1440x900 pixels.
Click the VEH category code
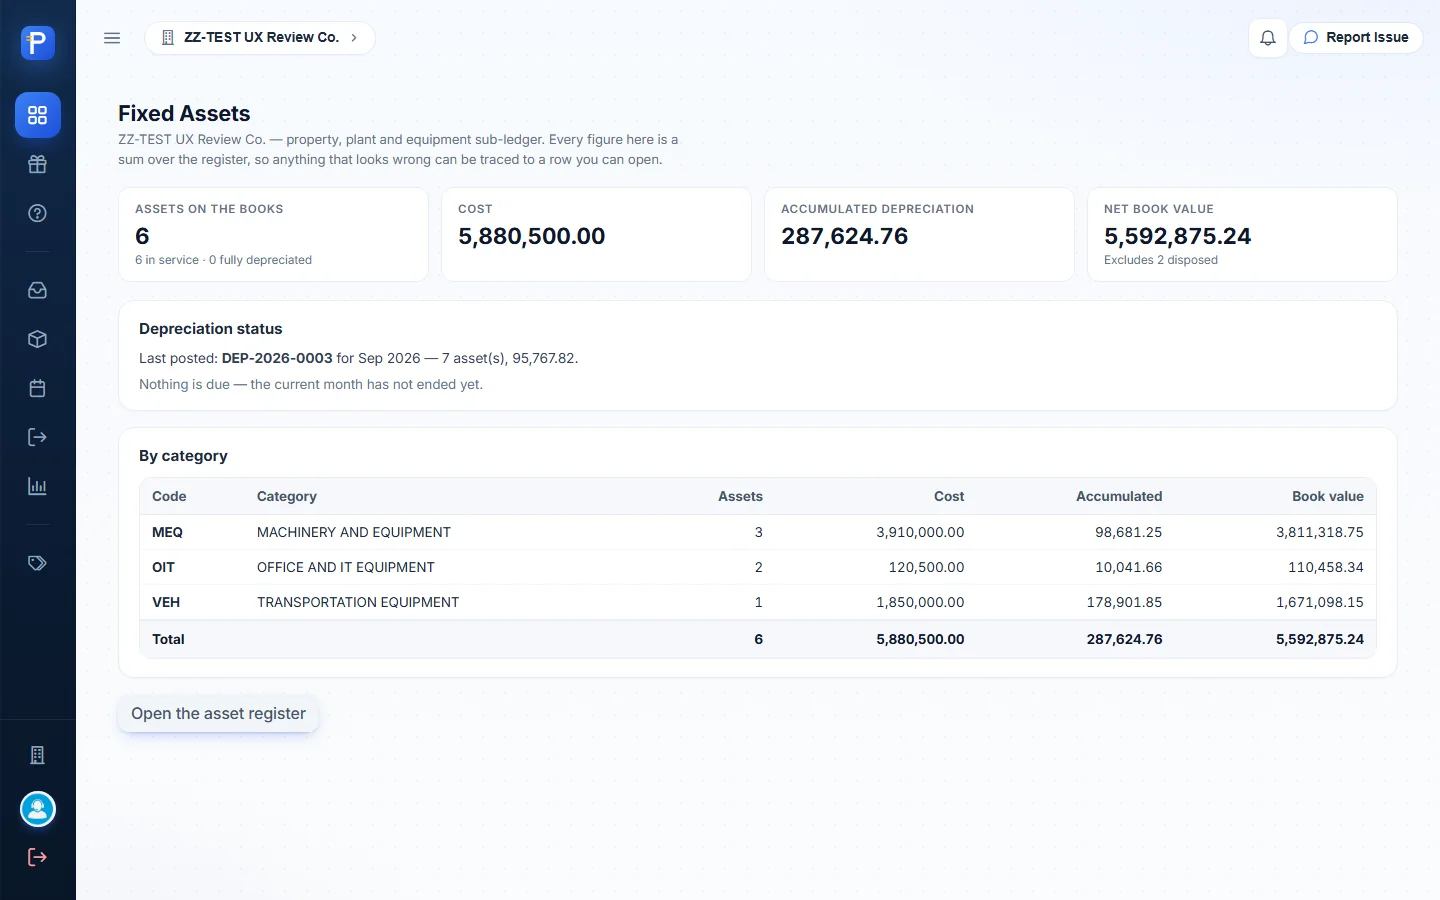166,602
